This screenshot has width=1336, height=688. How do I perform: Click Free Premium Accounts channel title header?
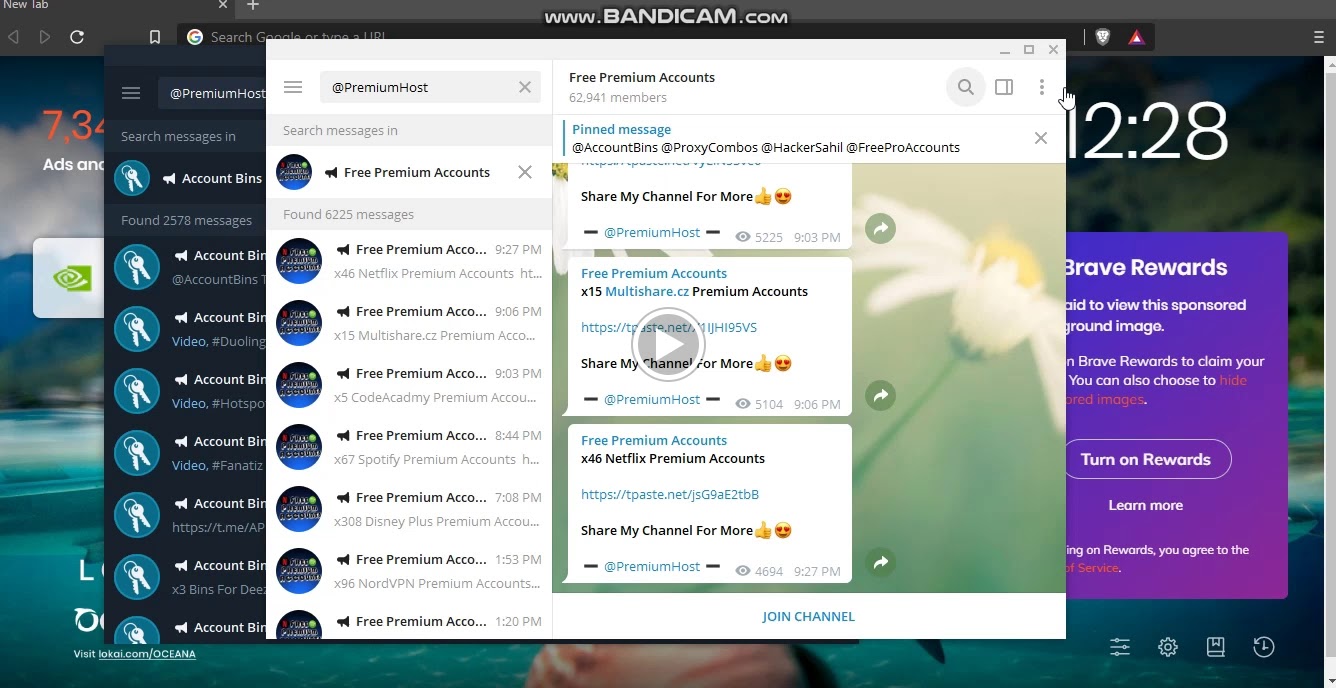point(642,77)
